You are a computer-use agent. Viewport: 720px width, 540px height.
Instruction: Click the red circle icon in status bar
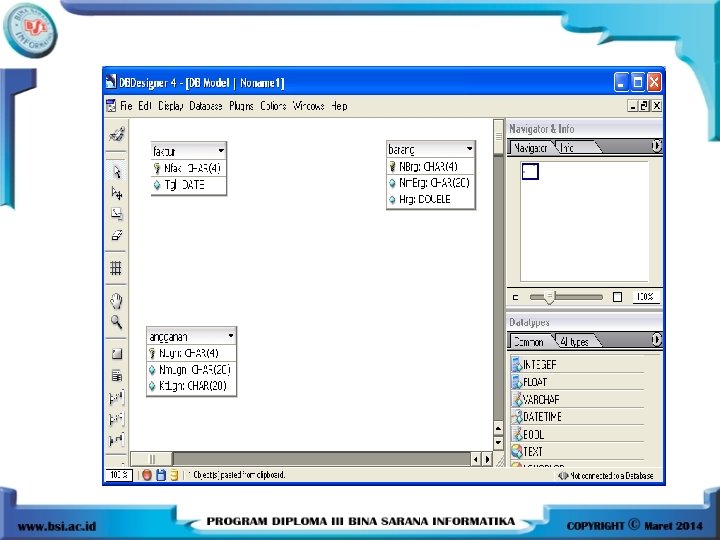pos(146,475)
